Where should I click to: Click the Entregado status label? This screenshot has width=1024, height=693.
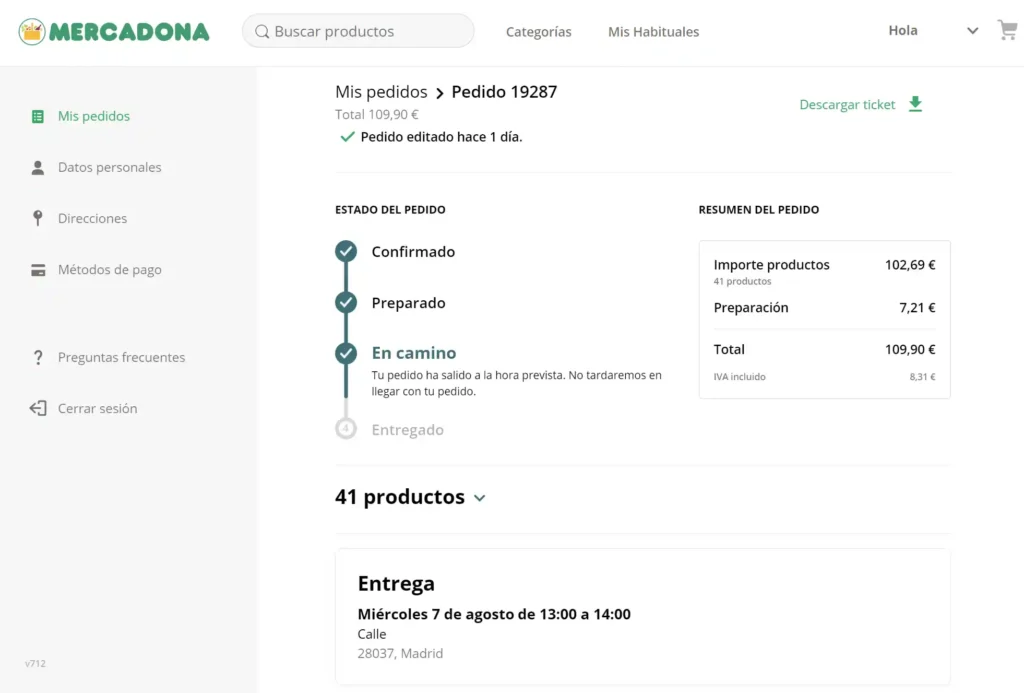[408, 430]
